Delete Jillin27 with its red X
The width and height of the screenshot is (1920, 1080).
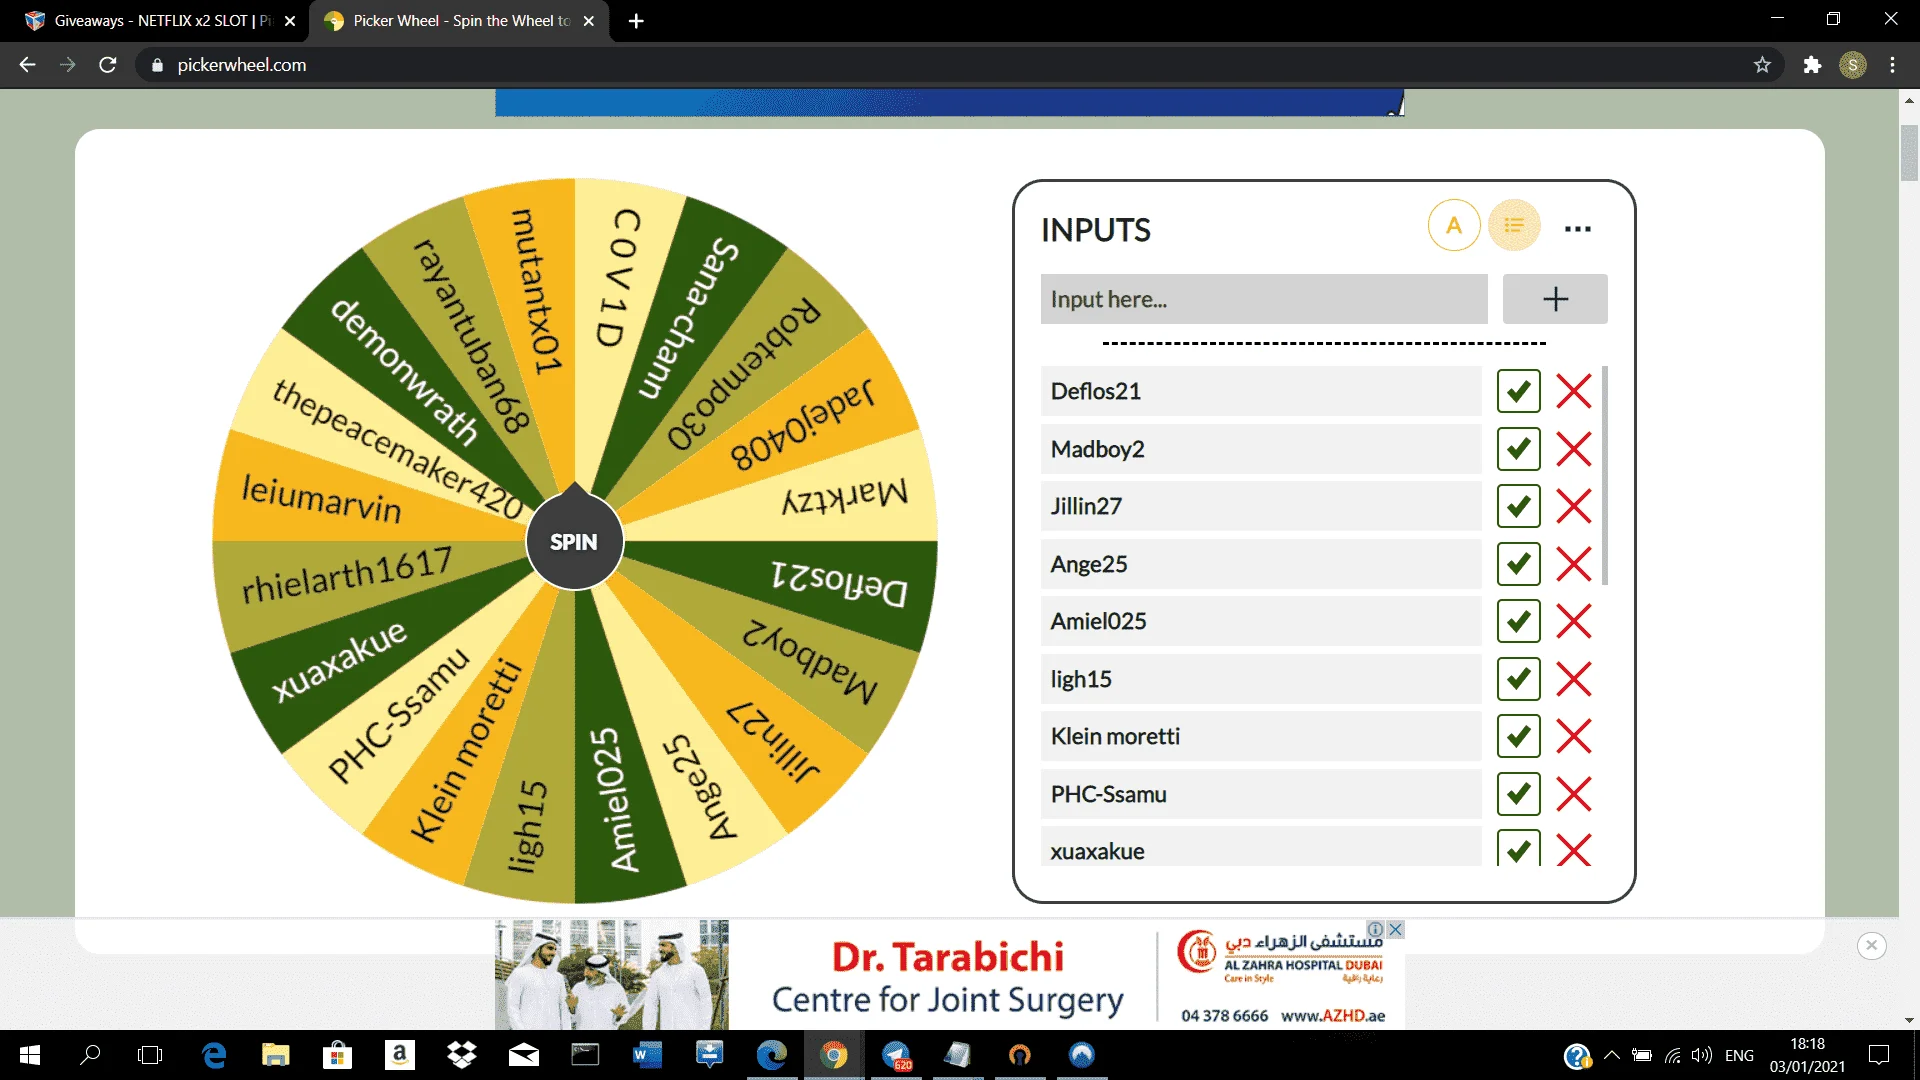(1573, 506)
